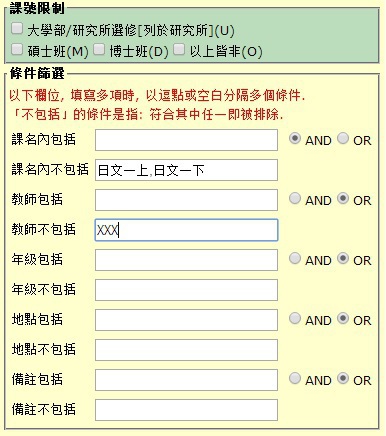
Task: Choose AND radio for 備註包括
Action: pos(295,378)
